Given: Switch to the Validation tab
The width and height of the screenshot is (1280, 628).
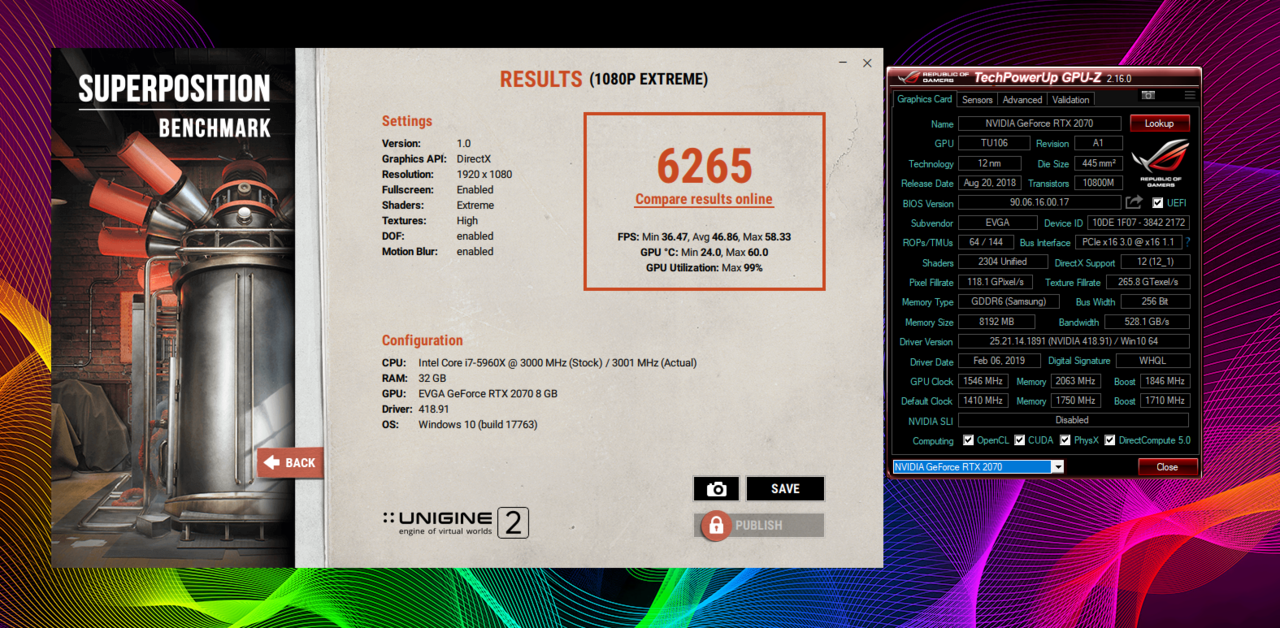Looking at the screenshot, I should (x=1071, y=100).
